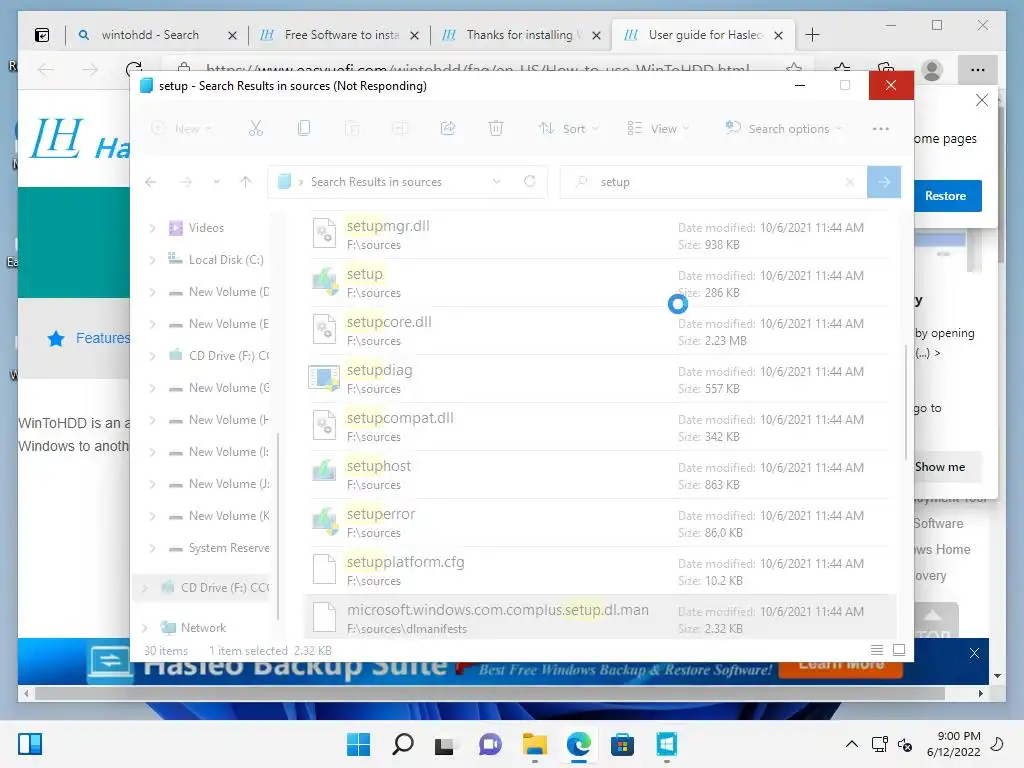Open New dropdown in Explorer toolbar
This screenshot has height=768, width=1024.
[x=182, y=129]
